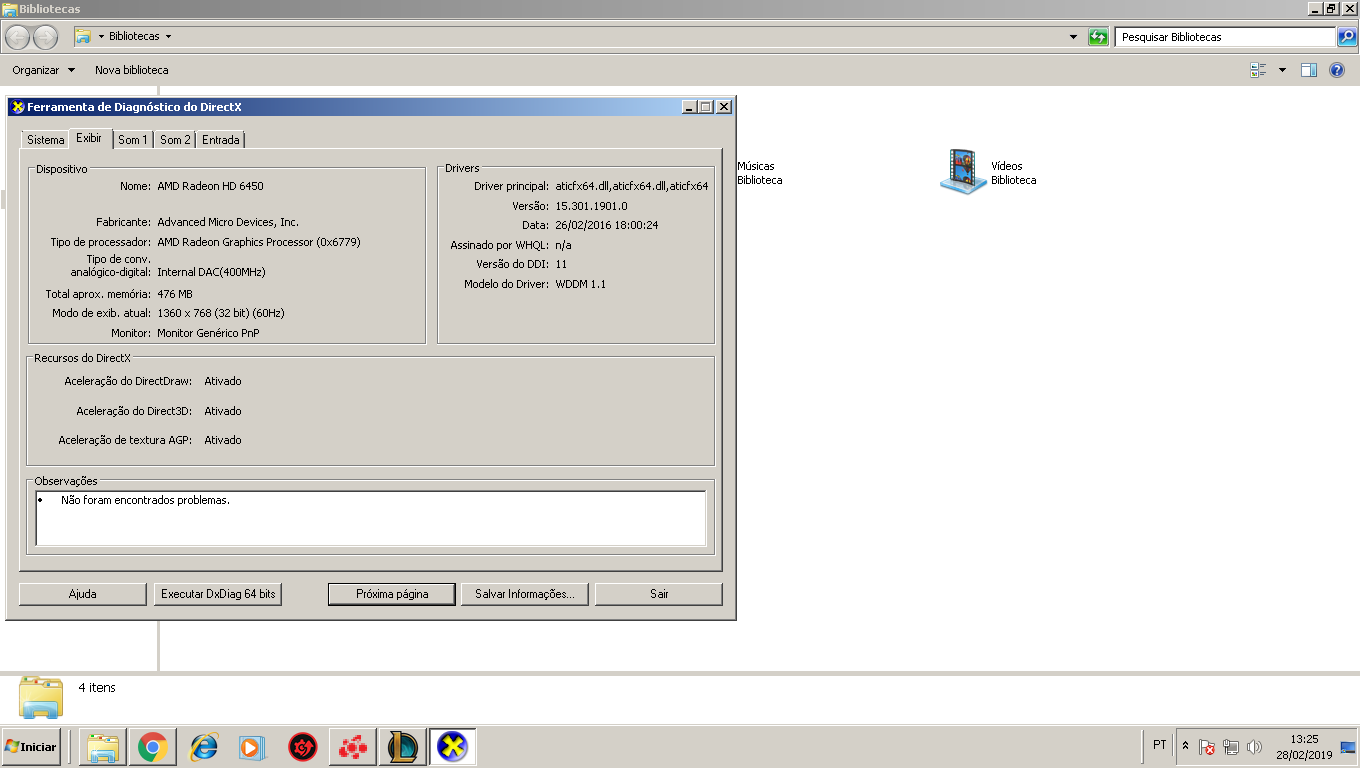
Task: Click the green refresh button in address bar
Action: pyautogui.click(x=1099, y=37)
